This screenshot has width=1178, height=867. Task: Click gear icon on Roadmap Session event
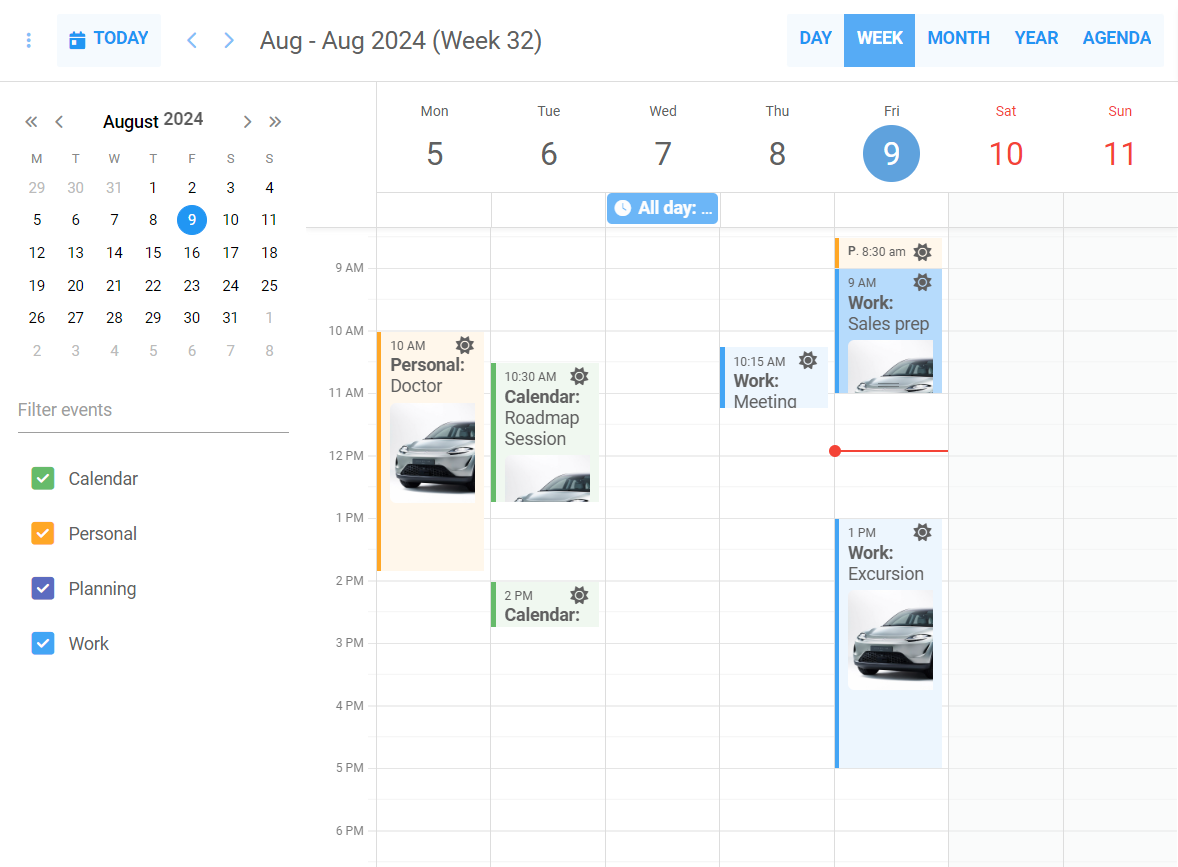tap(579, 377)
